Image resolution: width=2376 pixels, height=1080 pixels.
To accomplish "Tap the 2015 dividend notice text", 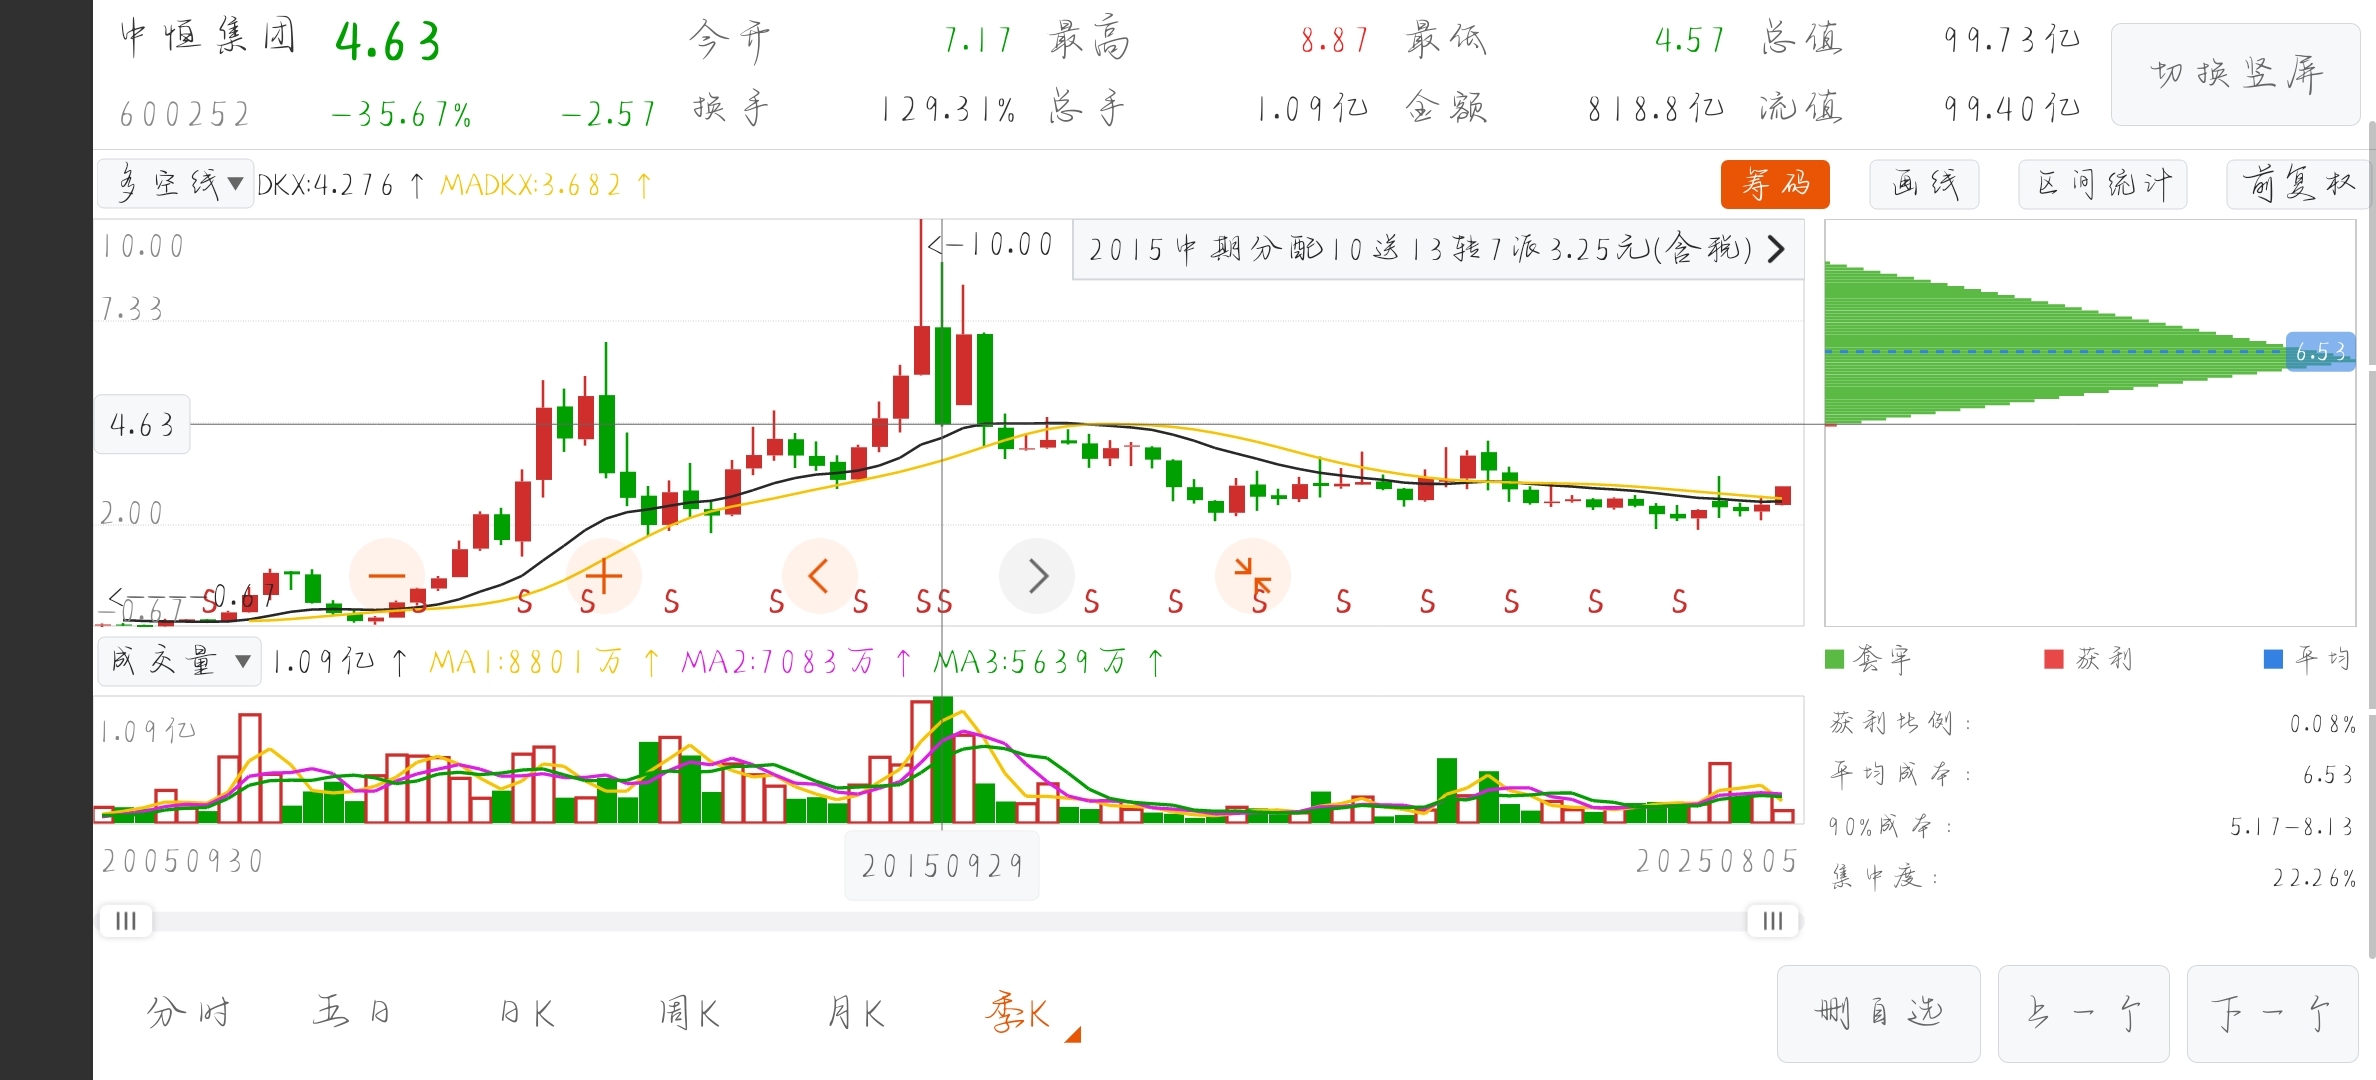I will point(1420,249).
